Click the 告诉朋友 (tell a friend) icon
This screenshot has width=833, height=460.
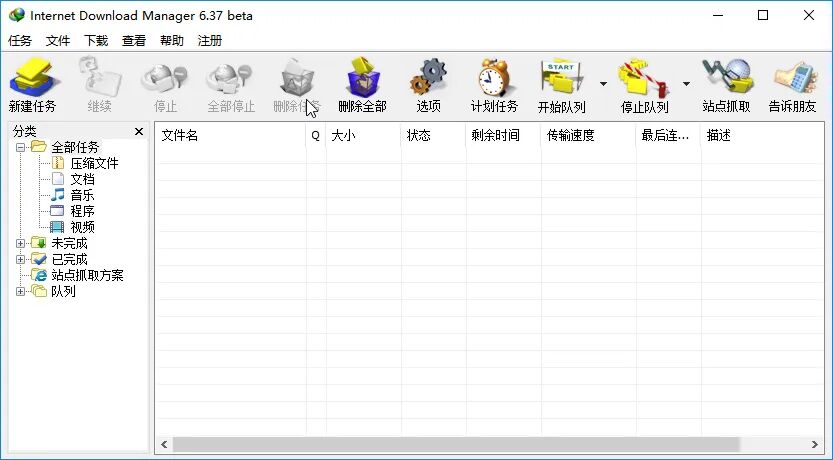tap(793, 78)
